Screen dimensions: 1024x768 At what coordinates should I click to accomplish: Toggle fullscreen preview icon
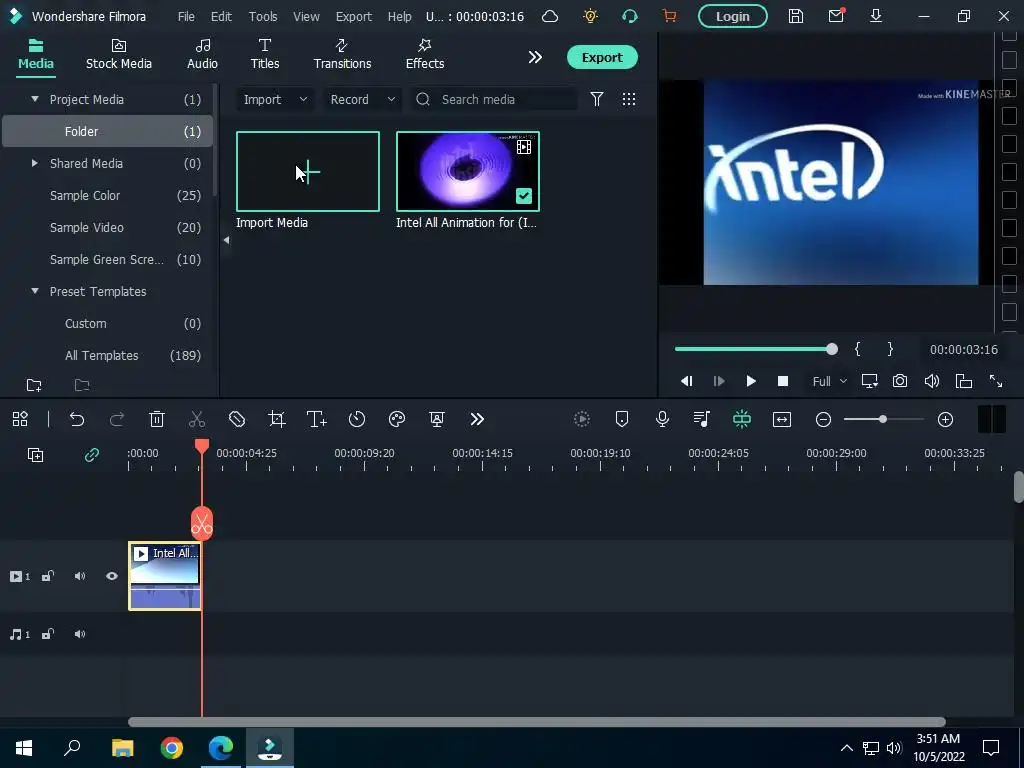[x=996, y=381]
